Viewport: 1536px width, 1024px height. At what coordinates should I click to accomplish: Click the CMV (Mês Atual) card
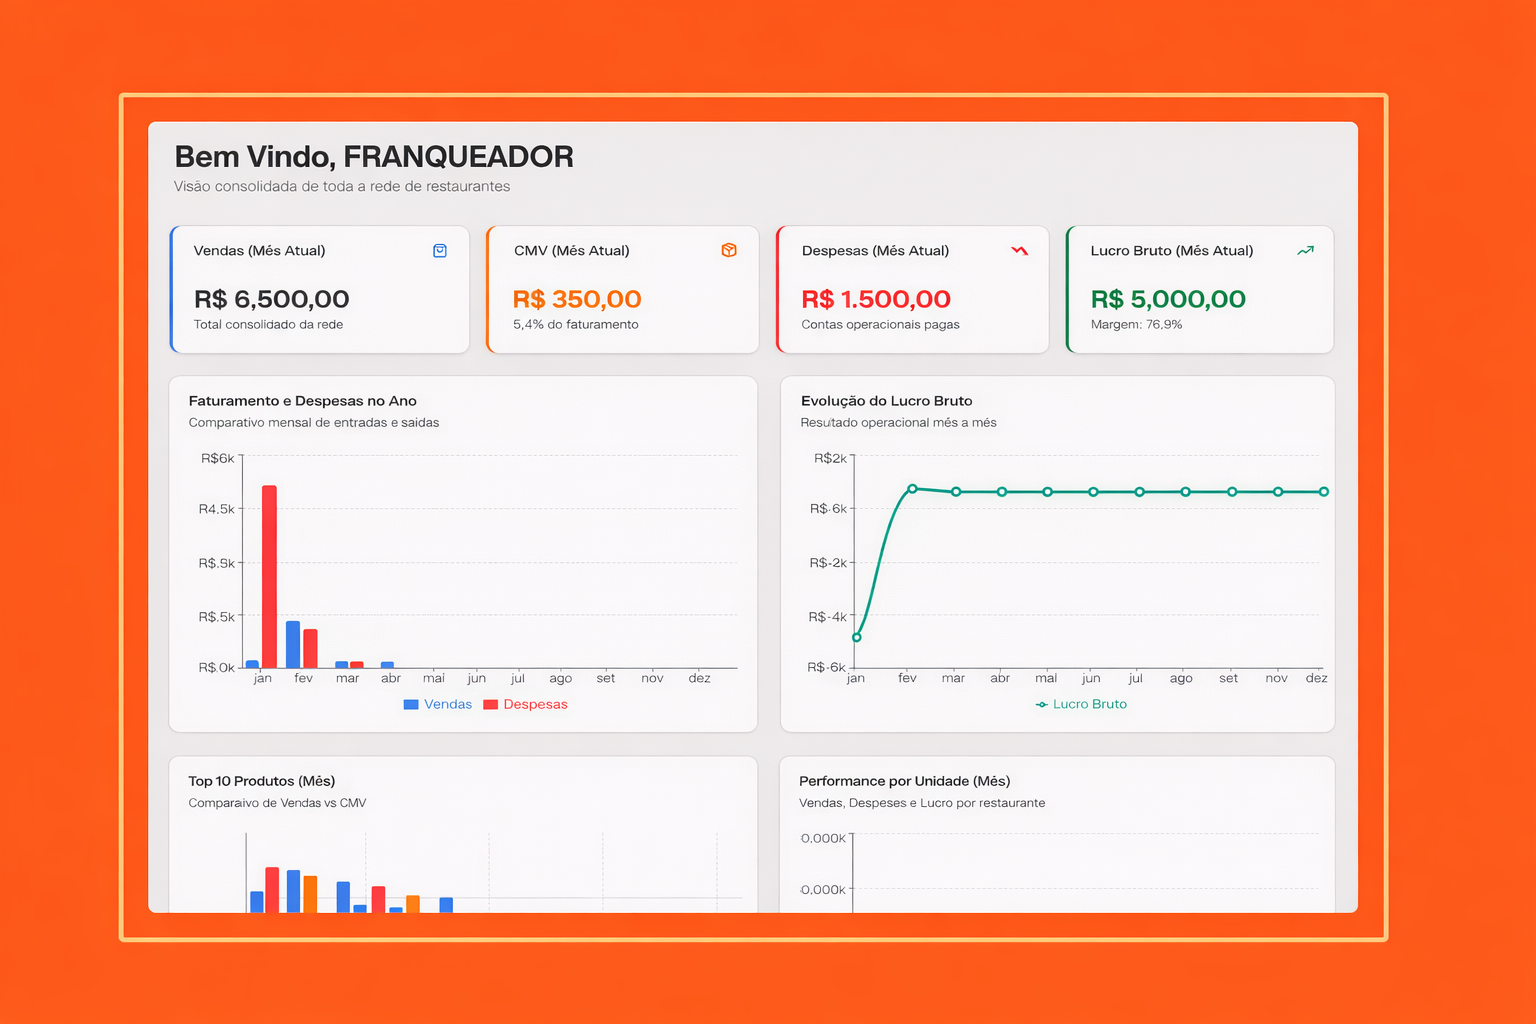click(x=622, y=290)
